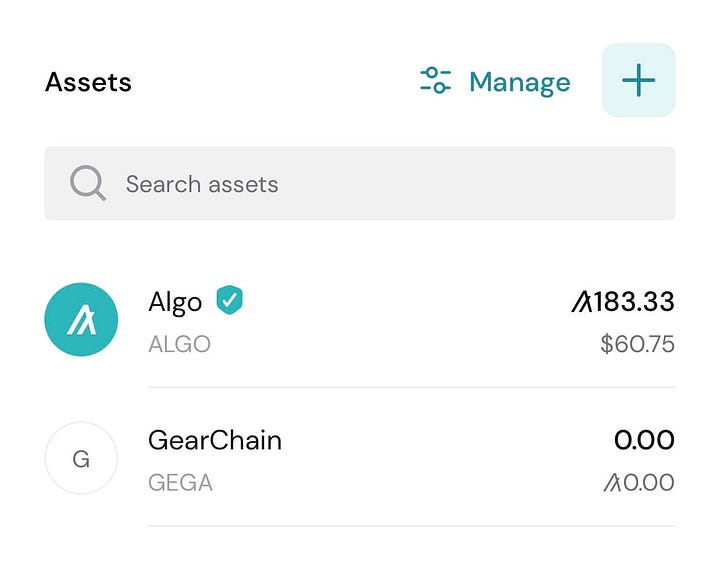Click the plus button to add asset

tap(638, 80)
